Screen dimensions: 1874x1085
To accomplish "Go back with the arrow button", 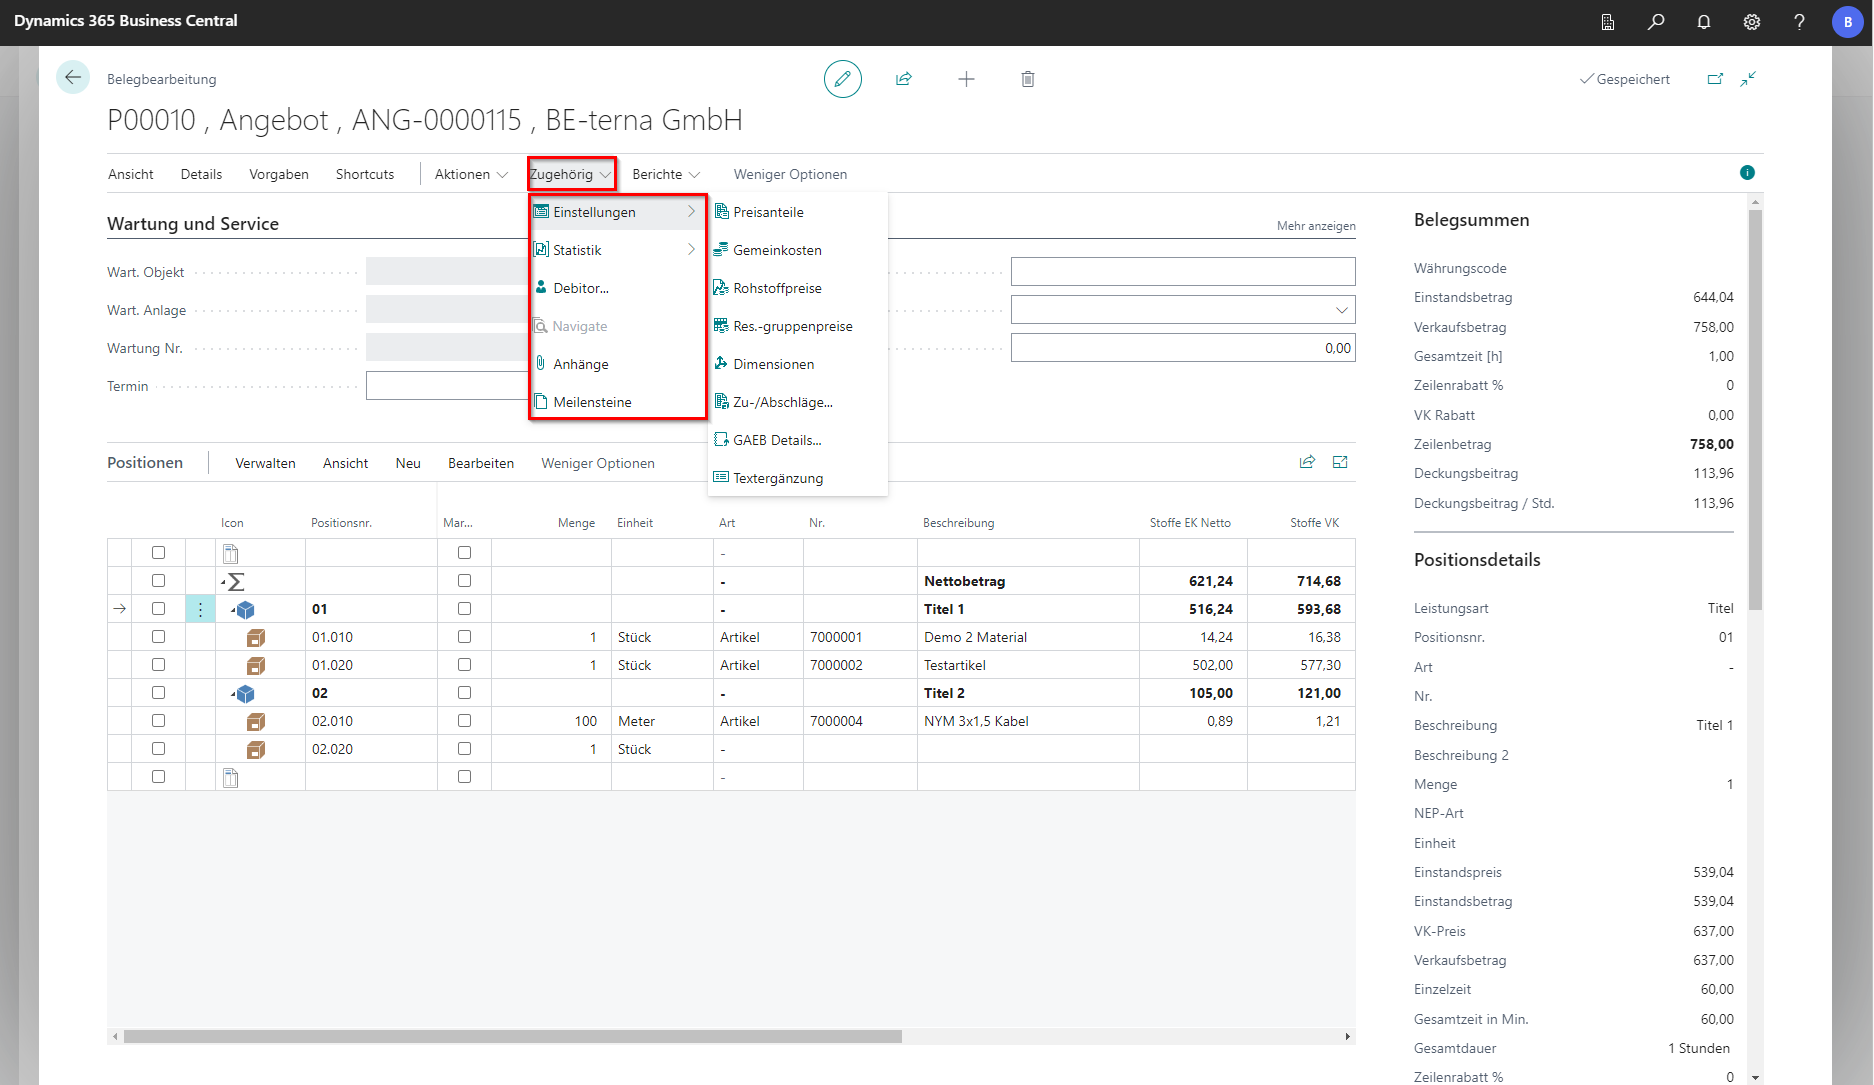I will click(73, 78).
